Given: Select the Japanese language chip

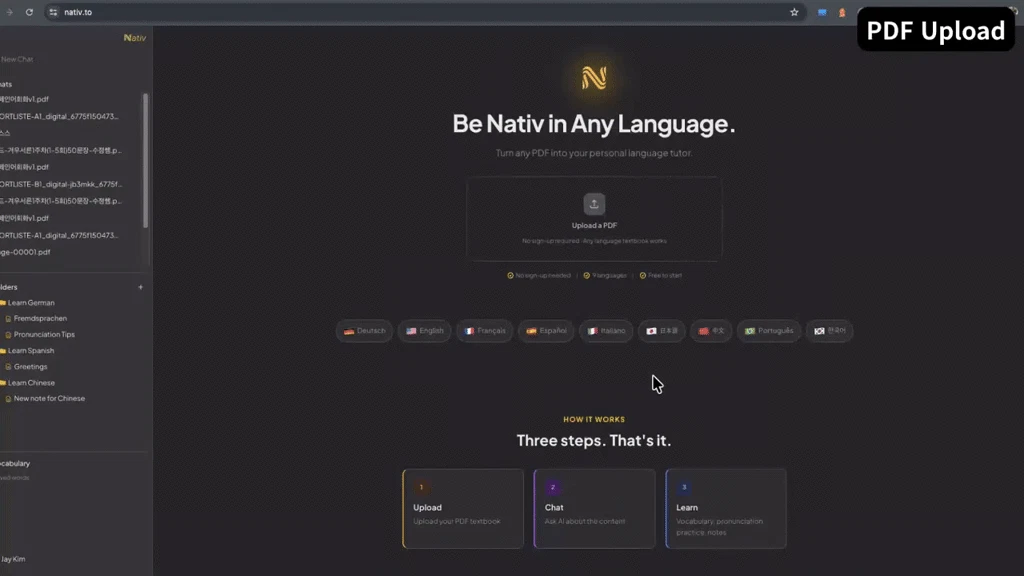Looking at the screenshot, I should (662, 331).
